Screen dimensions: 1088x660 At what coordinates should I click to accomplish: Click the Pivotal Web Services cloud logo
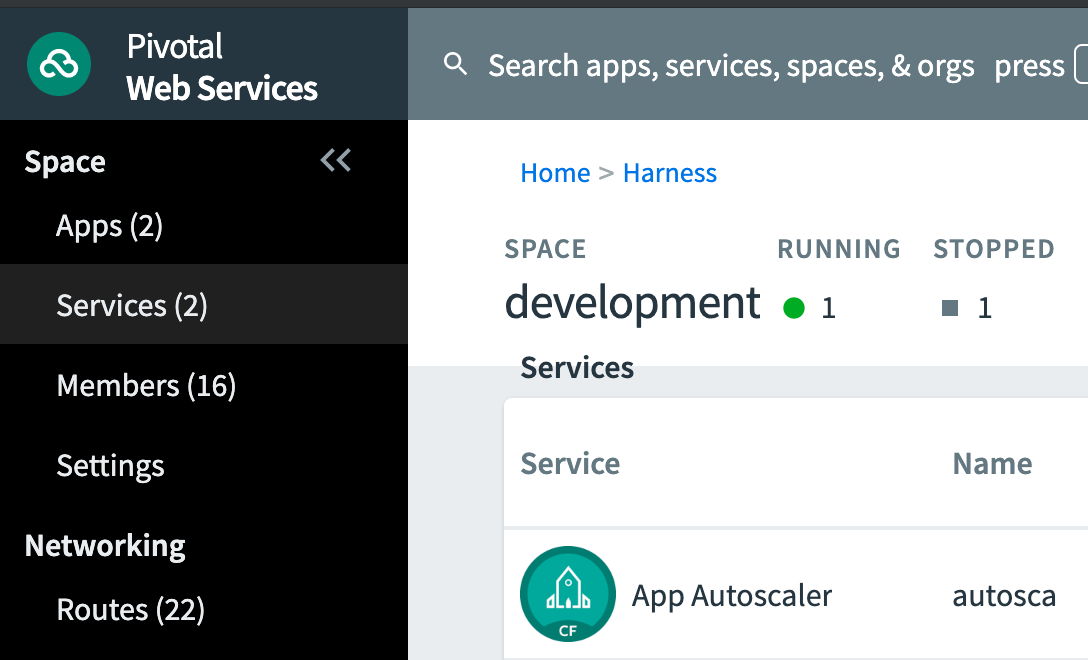59,65
